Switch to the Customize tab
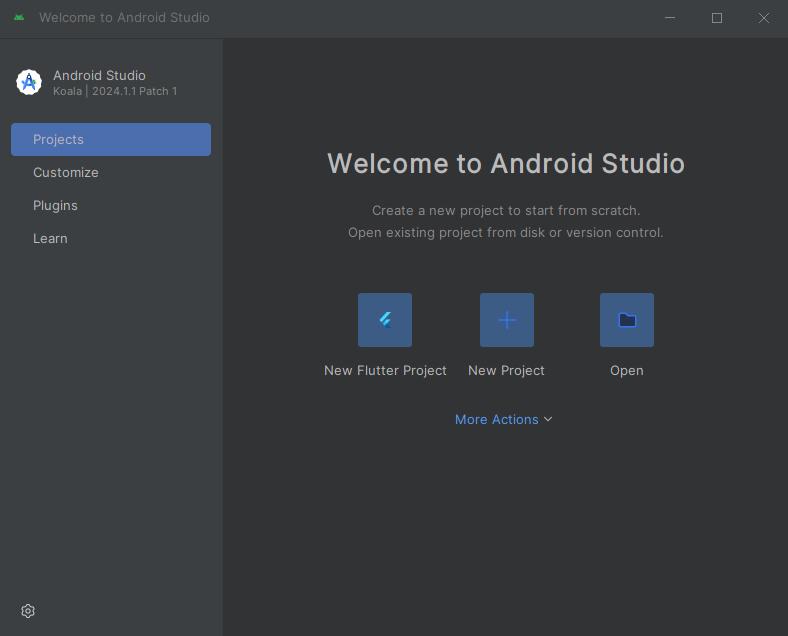This screenshot has height=636, width=788. 111,172
